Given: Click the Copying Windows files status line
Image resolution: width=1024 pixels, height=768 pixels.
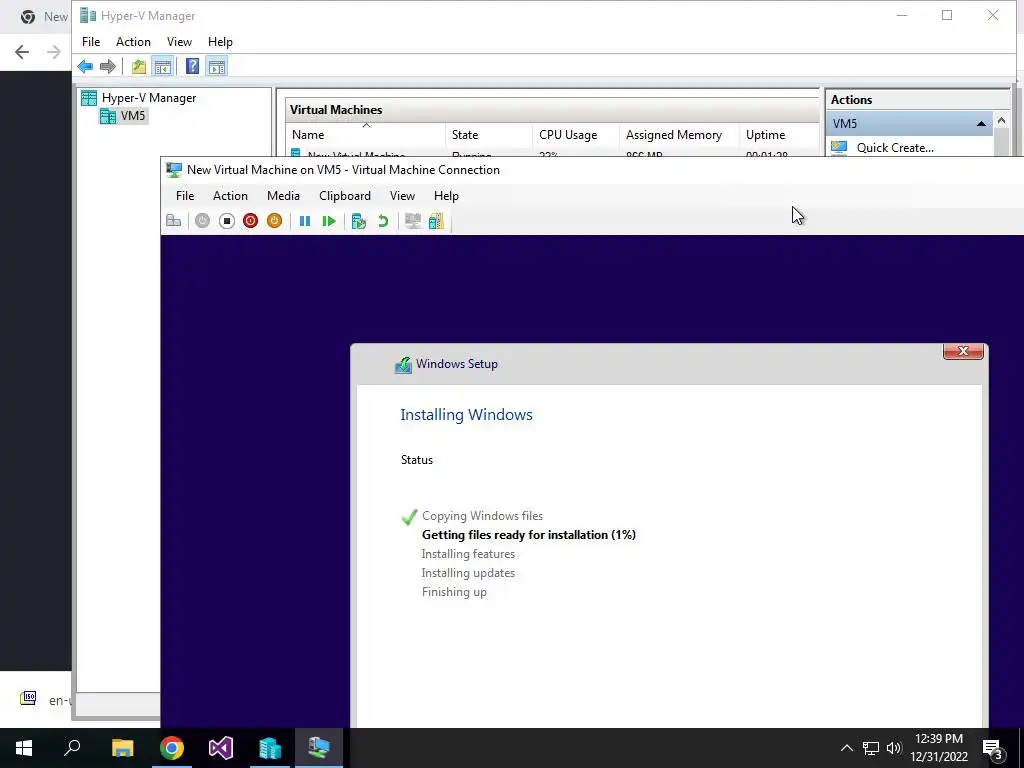Looking at the screenshot, I should (x=482, y=516).
